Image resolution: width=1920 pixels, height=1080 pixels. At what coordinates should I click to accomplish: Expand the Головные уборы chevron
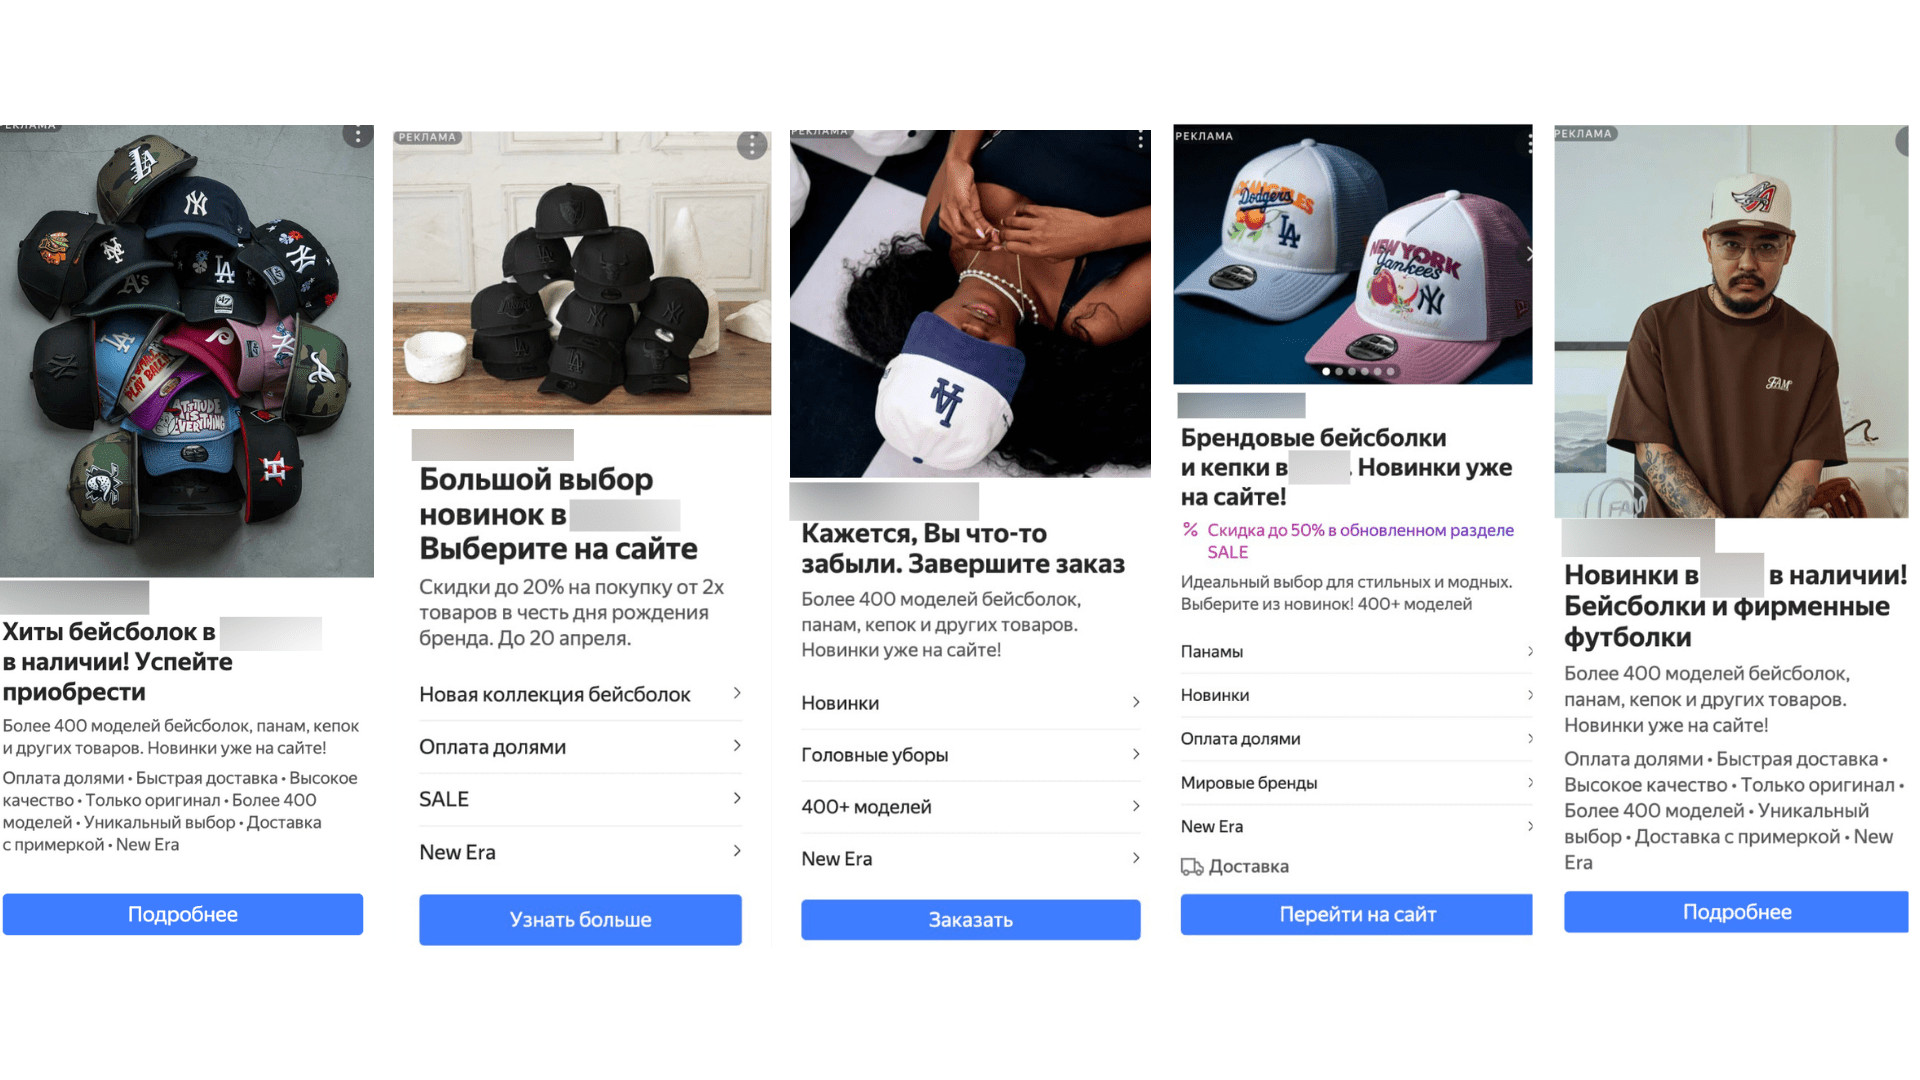[x=1136, y=754]
